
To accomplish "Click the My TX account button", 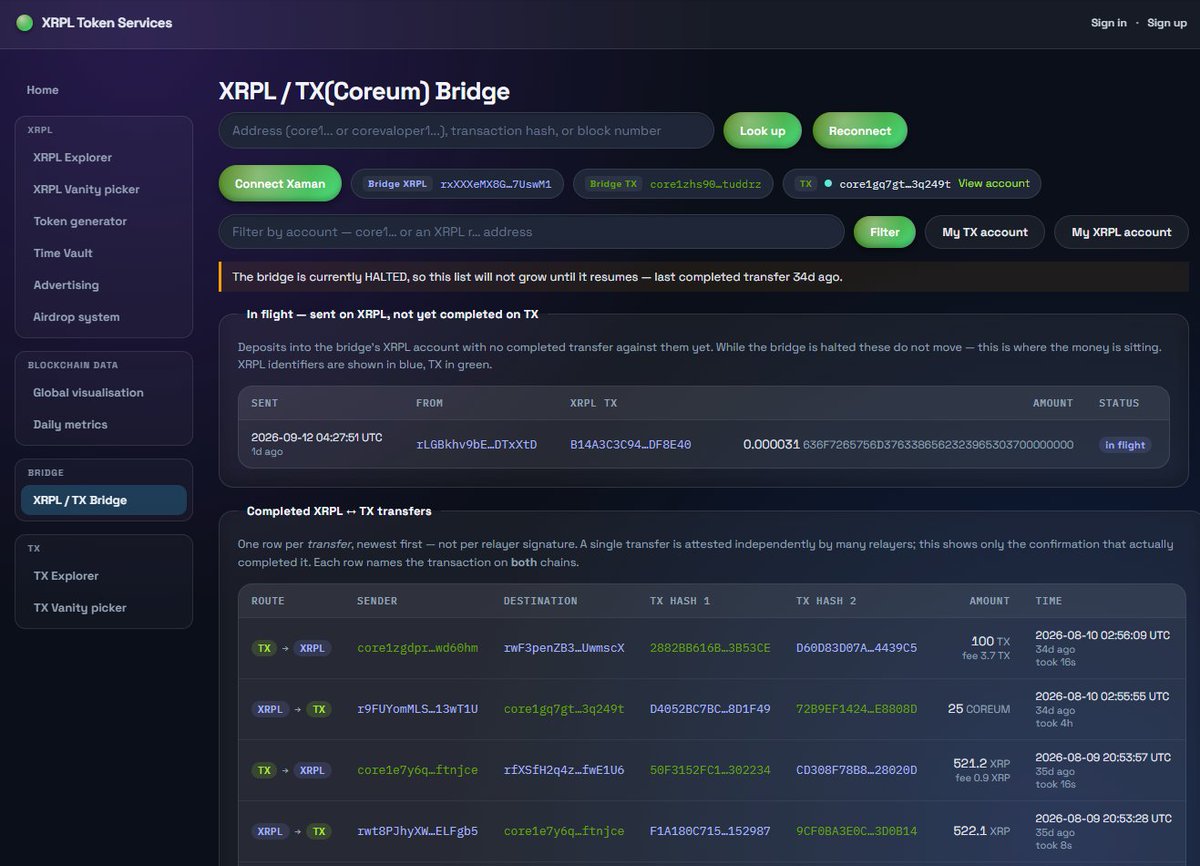I will click(x=985, y=232).
